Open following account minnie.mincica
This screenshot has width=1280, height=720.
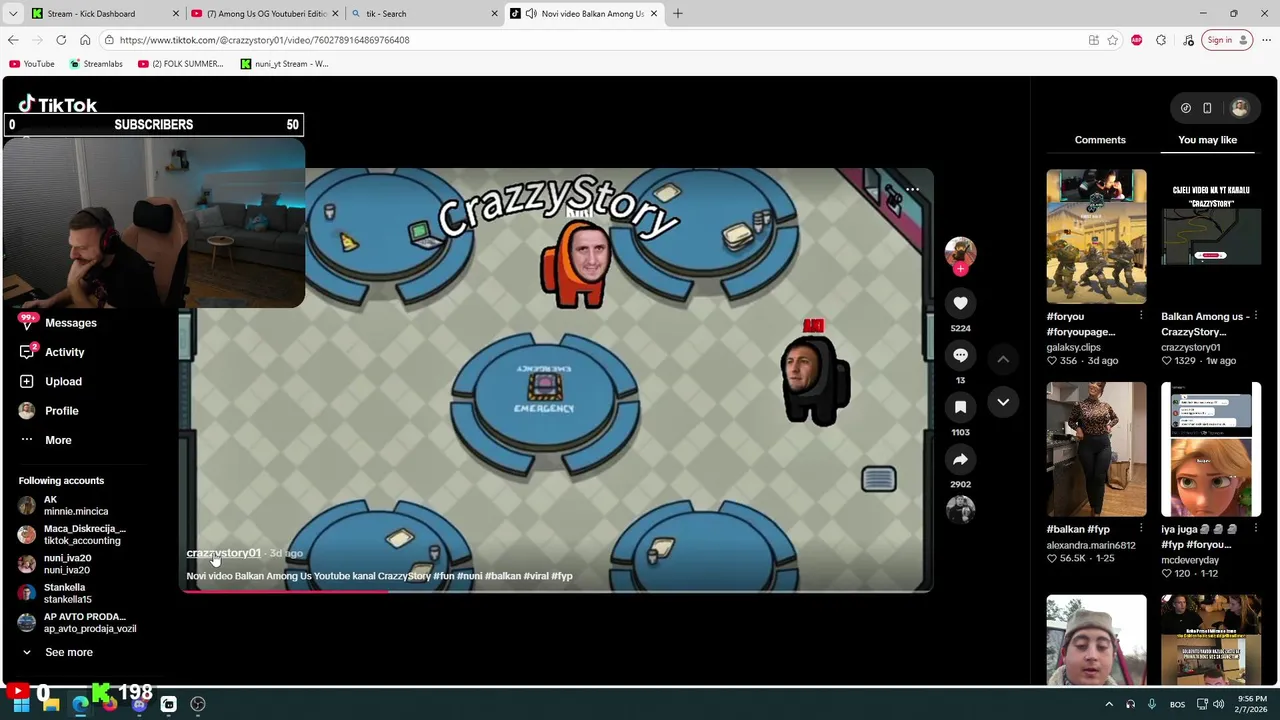[63, 505]
